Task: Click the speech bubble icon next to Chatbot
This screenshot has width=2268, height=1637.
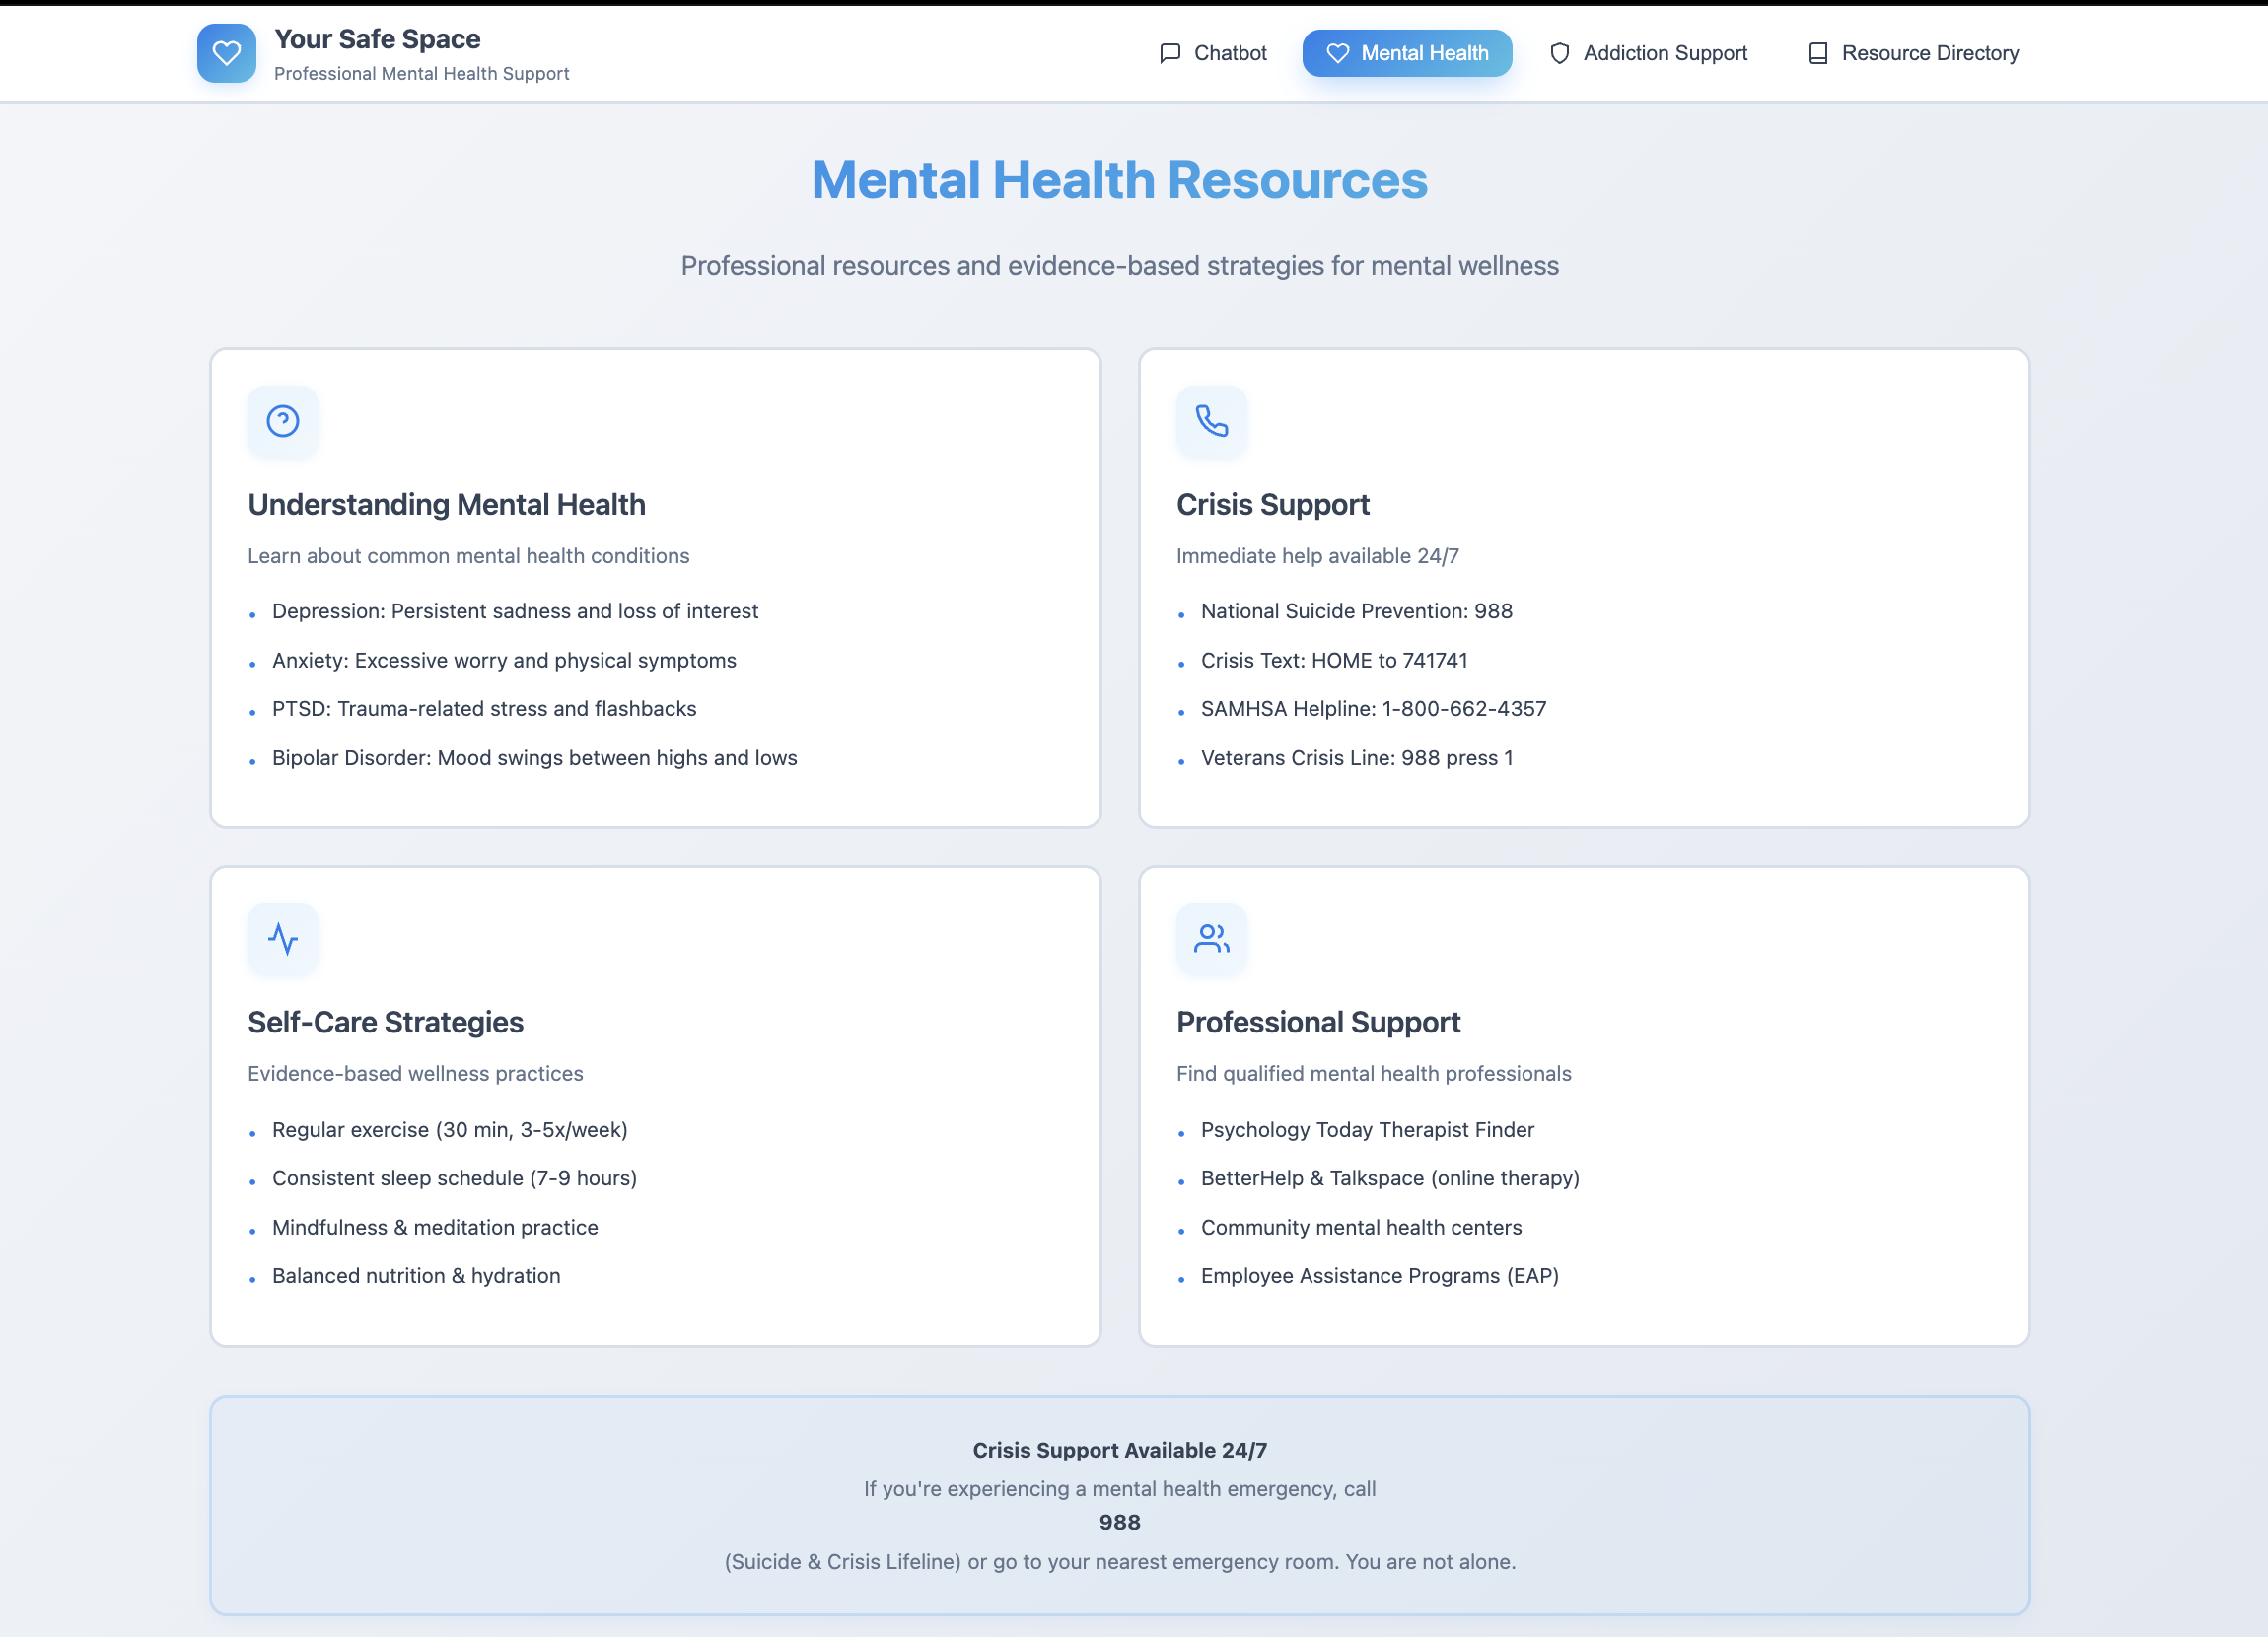Action: tap(1169, 53)
